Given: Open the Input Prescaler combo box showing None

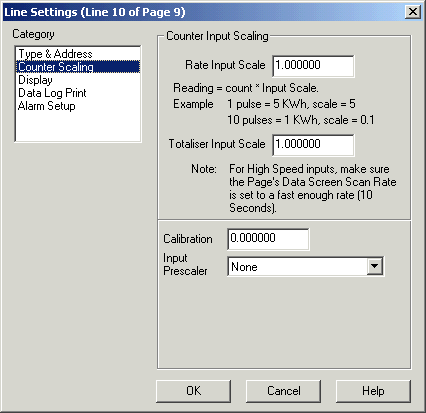Looking at the screenshot, I should click(x=305, y=266).
